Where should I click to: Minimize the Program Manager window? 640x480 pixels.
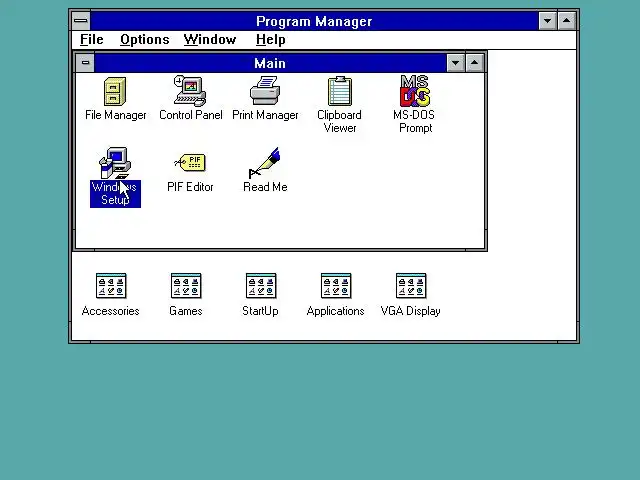(548, 21)
